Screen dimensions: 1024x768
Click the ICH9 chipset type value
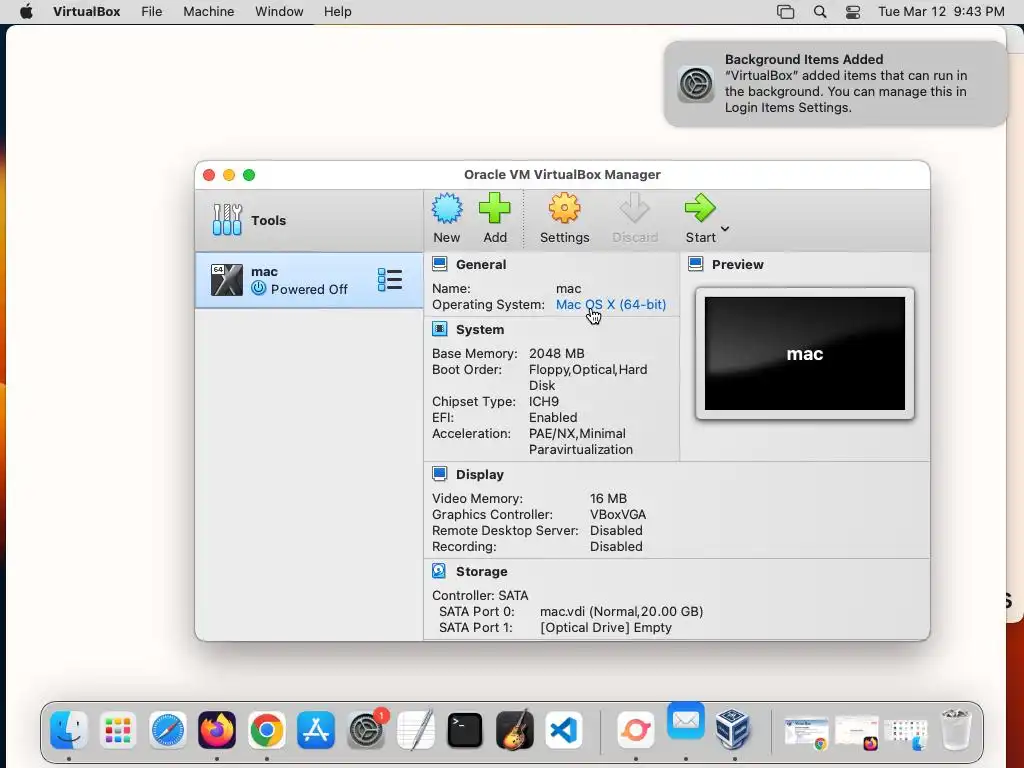pyautogui.click(x=543, y=402)
